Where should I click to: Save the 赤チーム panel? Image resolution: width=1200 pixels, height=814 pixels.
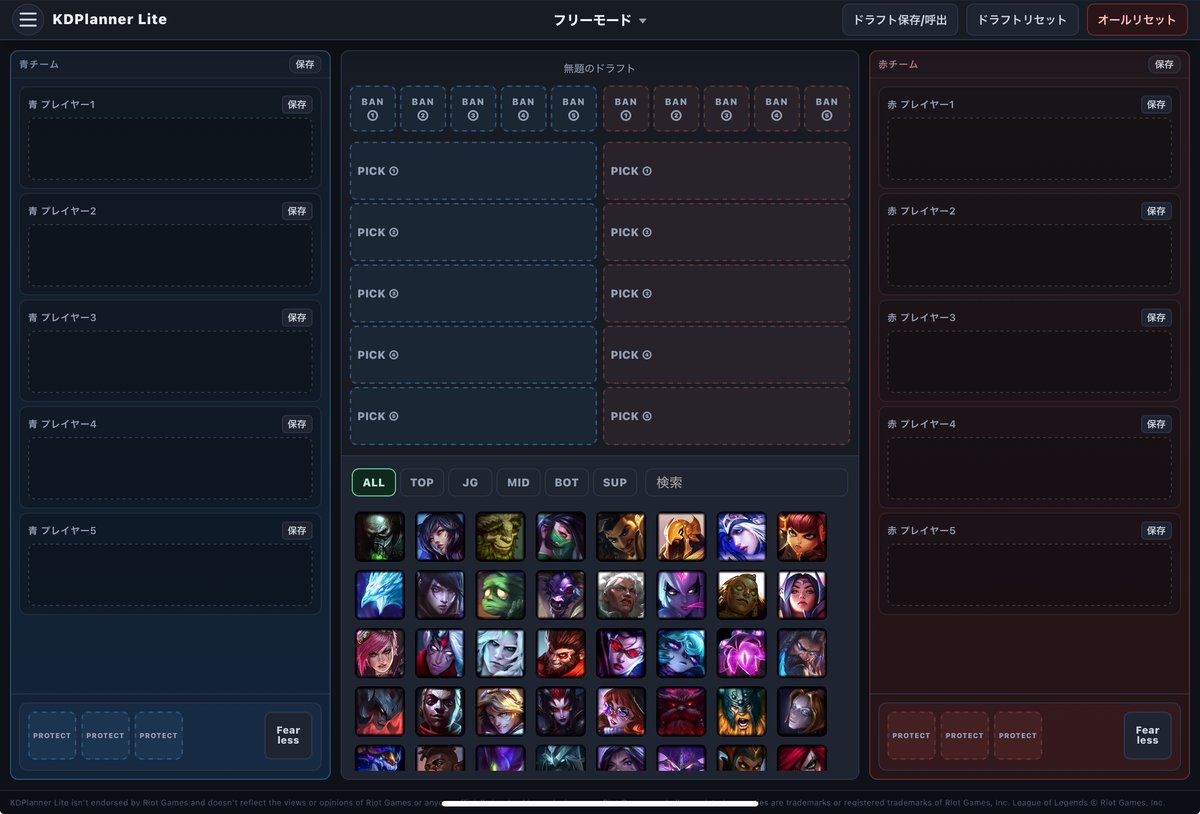pyautogui.click(x=1164, y=64)
